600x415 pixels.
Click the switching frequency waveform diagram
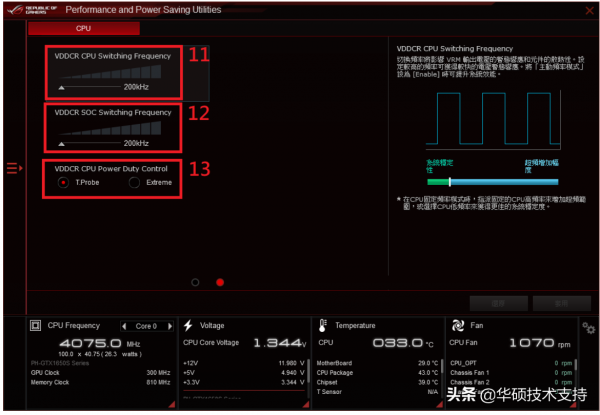pyautogui.click(x=493, y=120)
